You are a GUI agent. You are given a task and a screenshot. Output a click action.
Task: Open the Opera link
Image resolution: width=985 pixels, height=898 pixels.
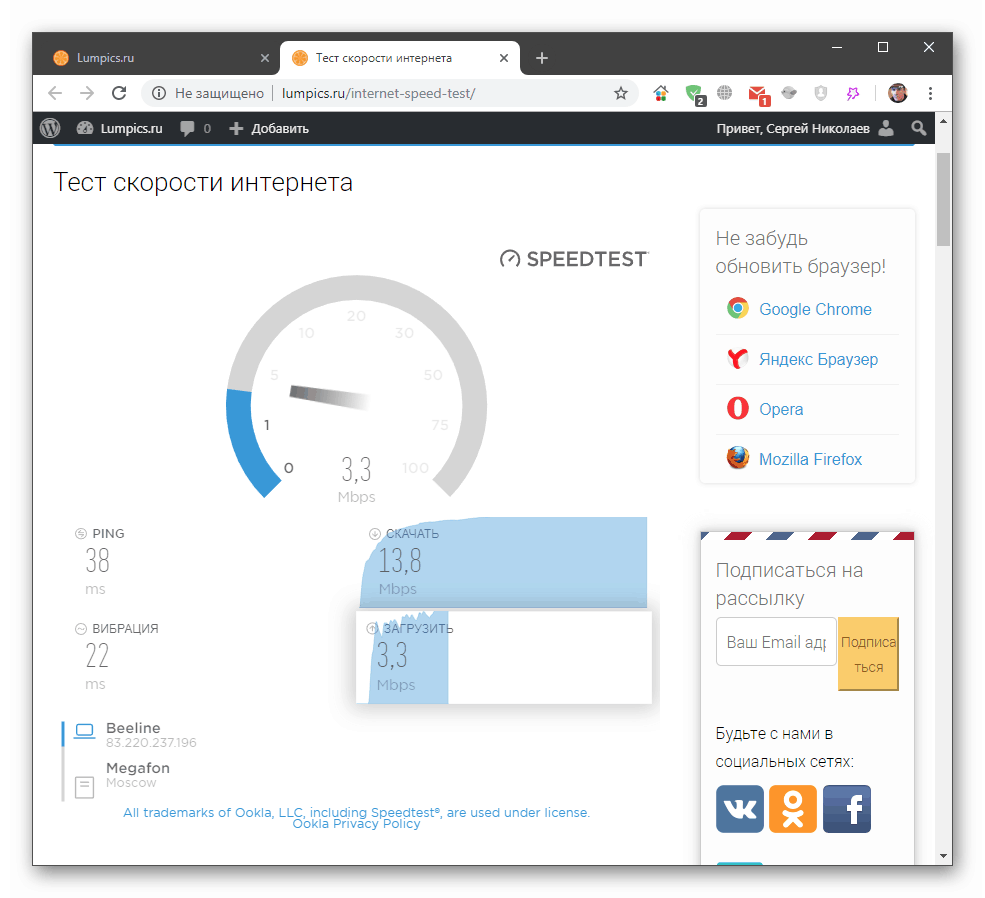[x=781, y=409]
